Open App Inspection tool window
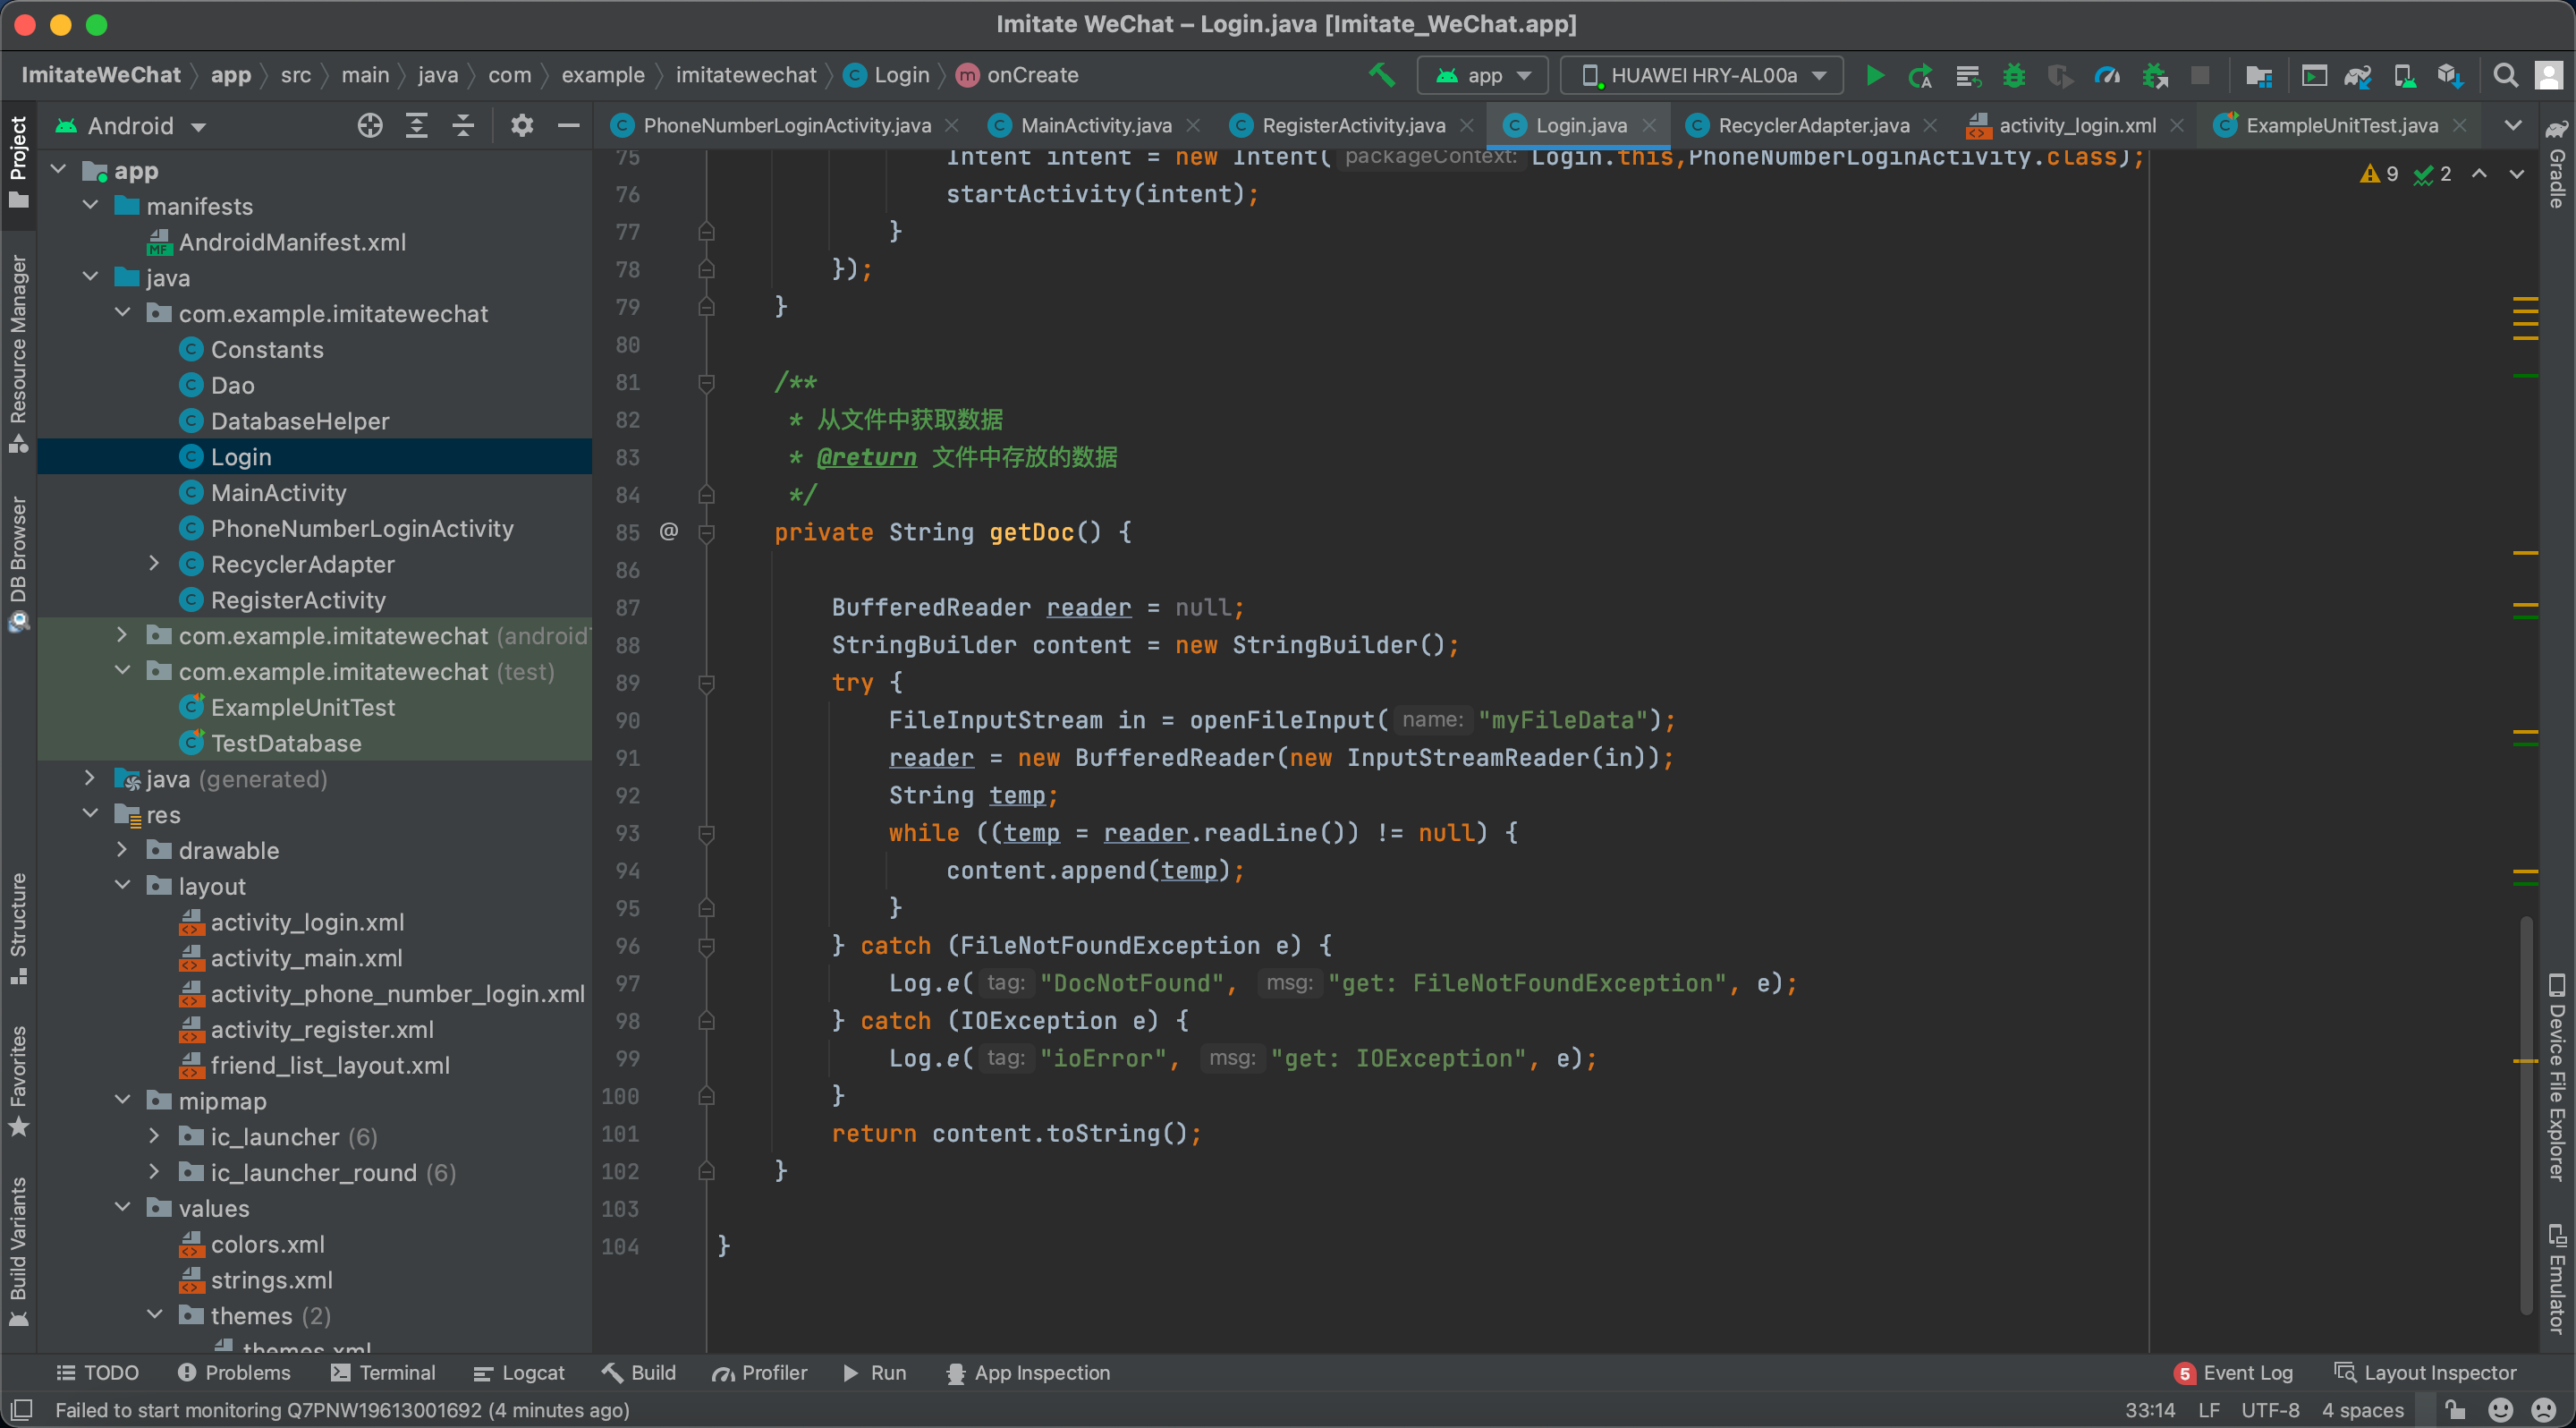Screen dimensions: 2576x1428 (x=1028, y=1373)
